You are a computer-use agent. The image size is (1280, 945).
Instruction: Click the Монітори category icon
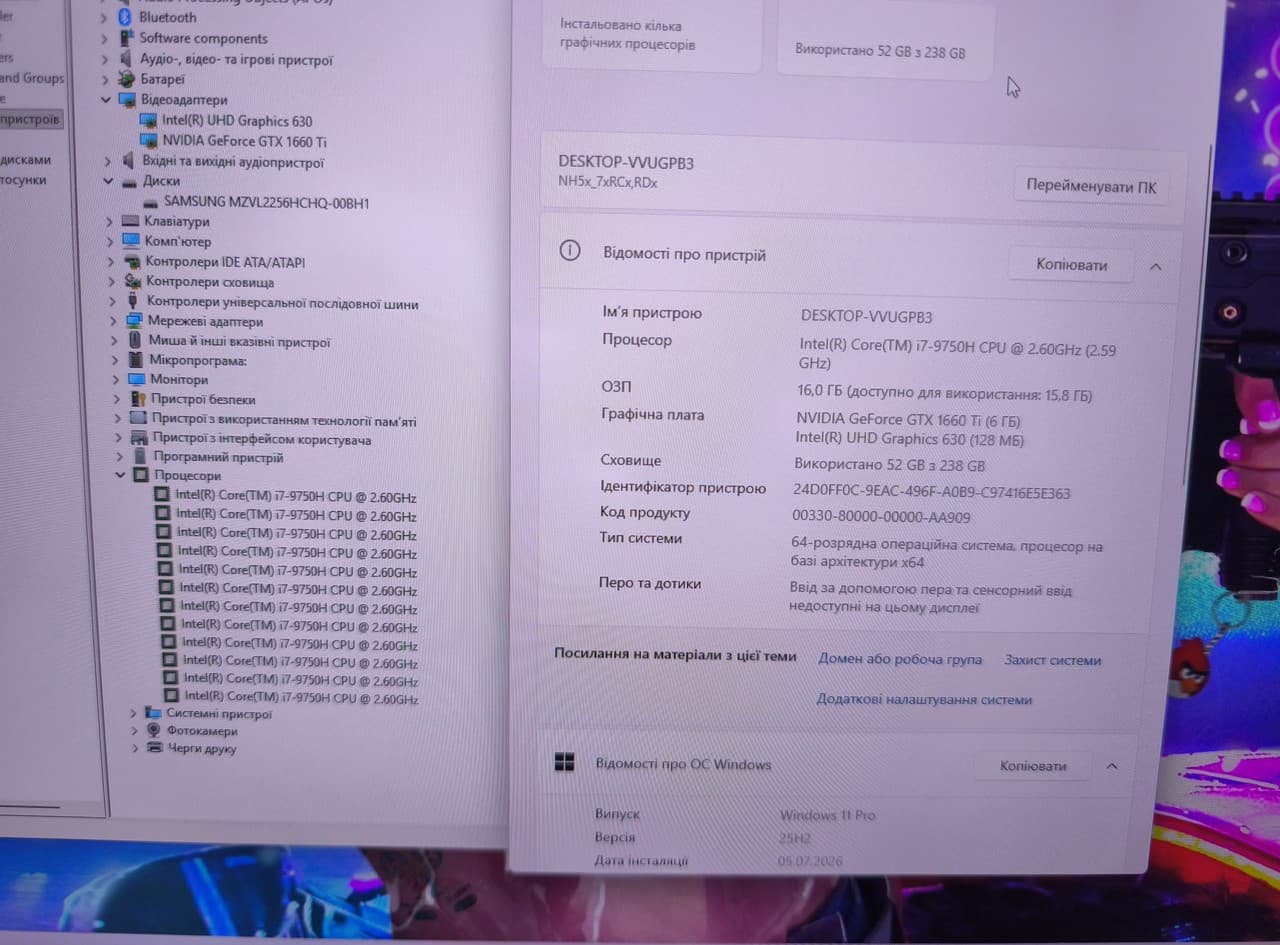click(136, 379)
